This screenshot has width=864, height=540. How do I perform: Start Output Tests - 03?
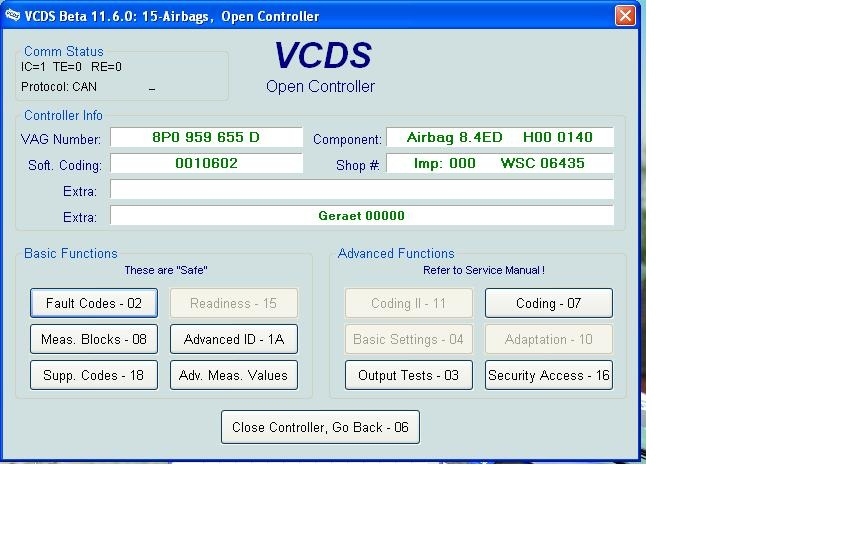pos(409,375)
